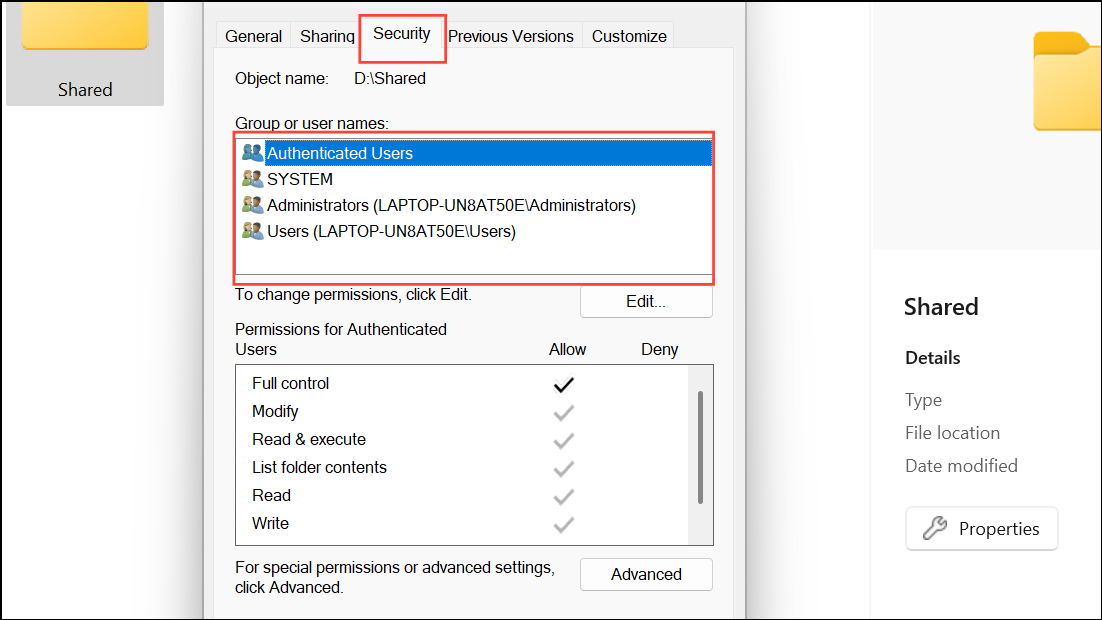
Task: Click the Properties button in details pane
Action: coord(981,528)
